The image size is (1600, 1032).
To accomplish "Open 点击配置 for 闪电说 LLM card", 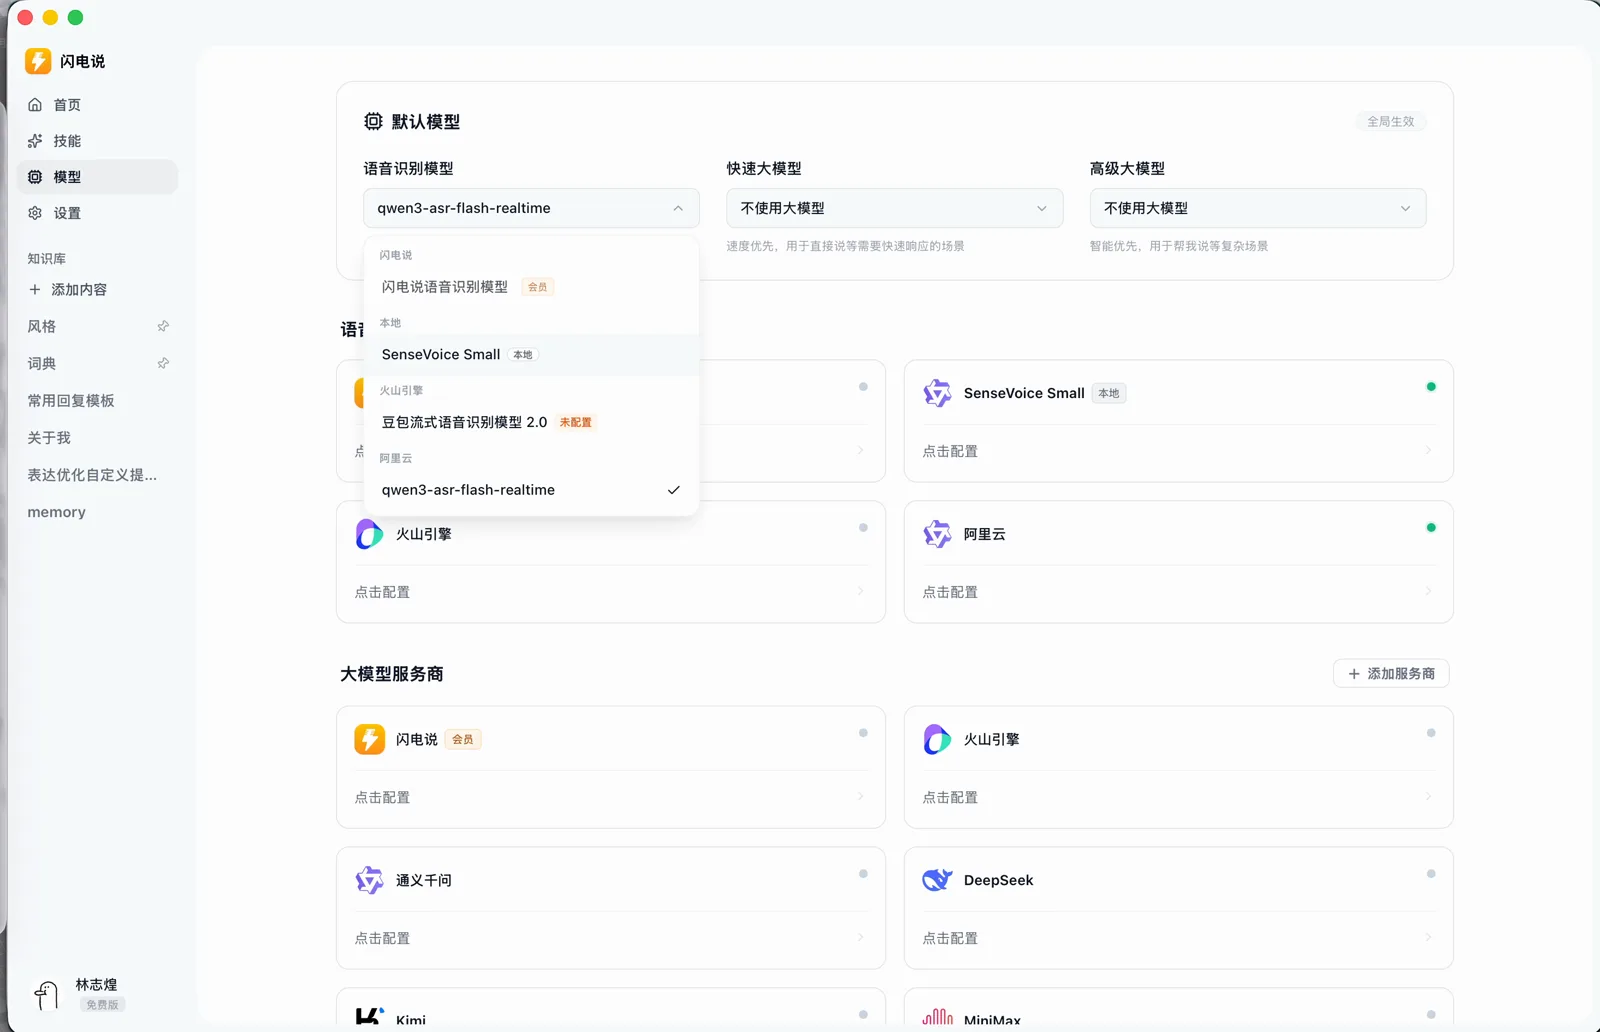I will [x=610, y=797].
